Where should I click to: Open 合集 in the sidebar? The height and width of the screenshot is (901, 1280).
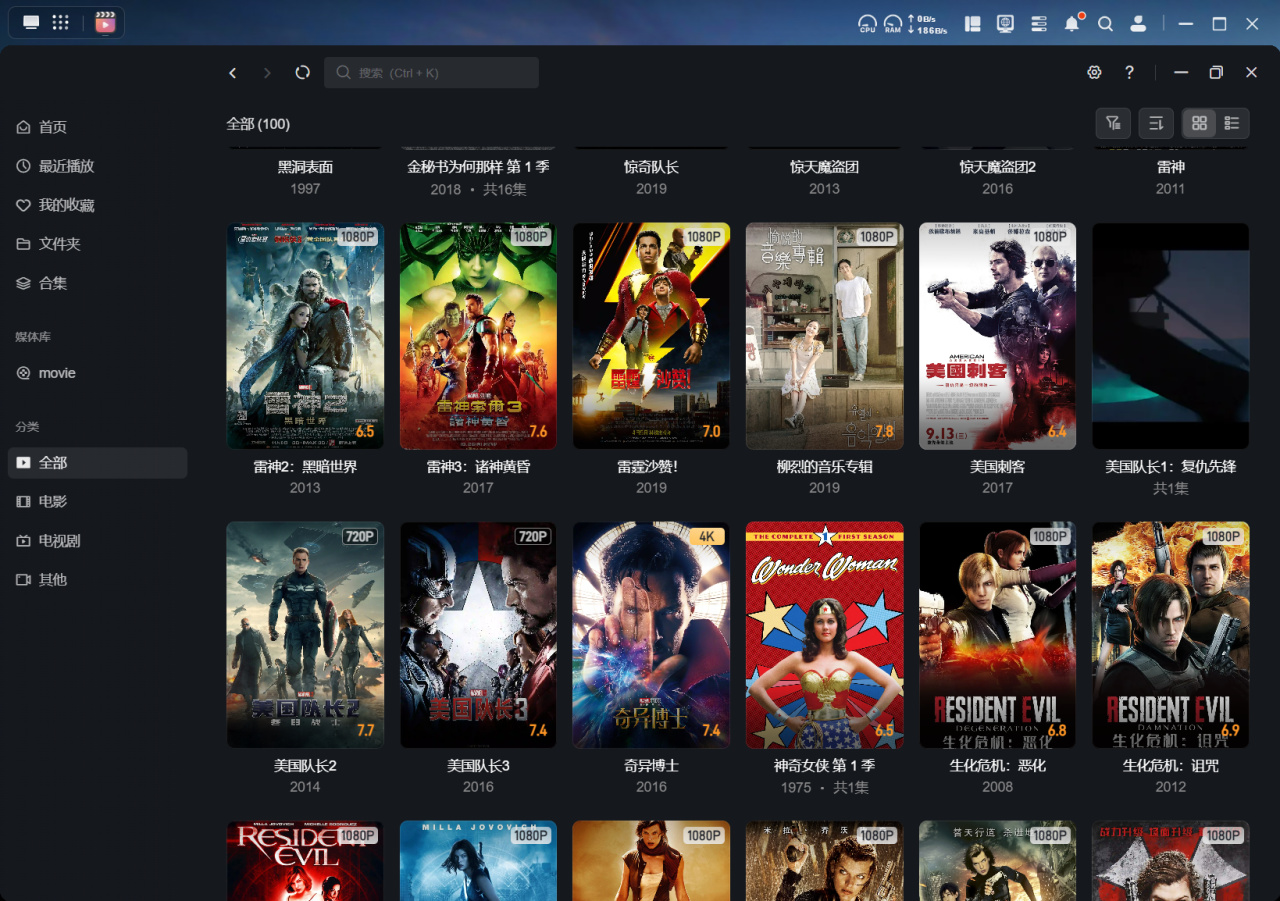[98, 283]
